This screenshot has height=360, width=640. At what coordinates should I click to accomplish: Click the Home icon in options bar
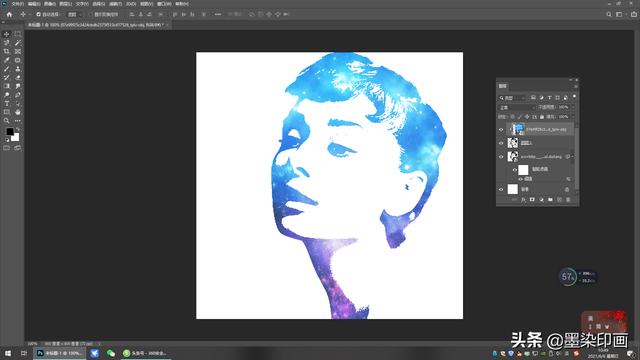click(9, 14)
